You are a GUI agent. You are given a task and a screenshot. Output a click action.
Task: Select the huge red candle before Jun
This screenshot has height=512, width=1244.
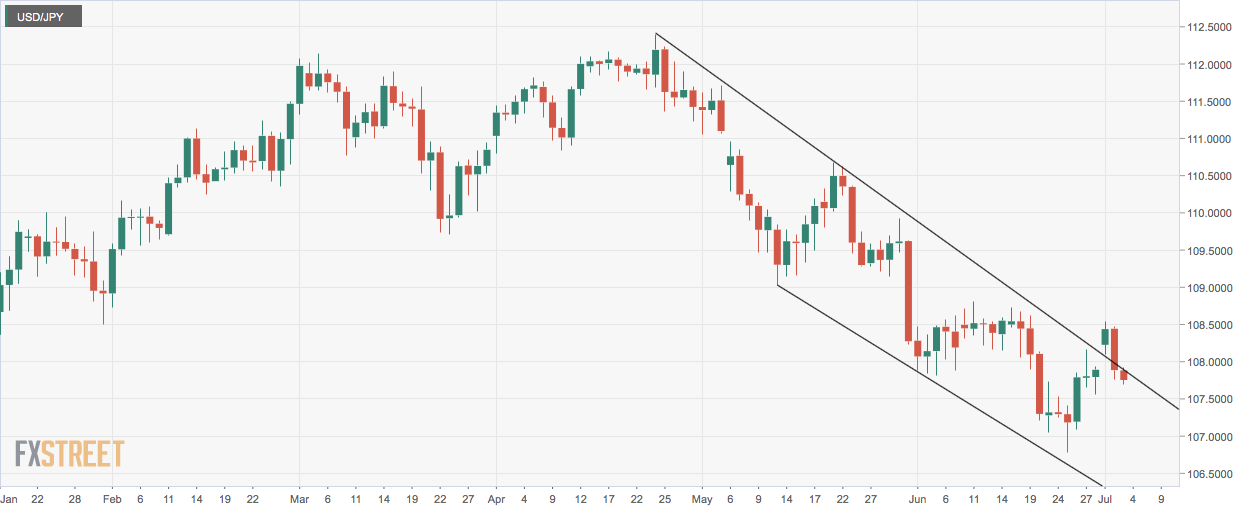point(909,291)
